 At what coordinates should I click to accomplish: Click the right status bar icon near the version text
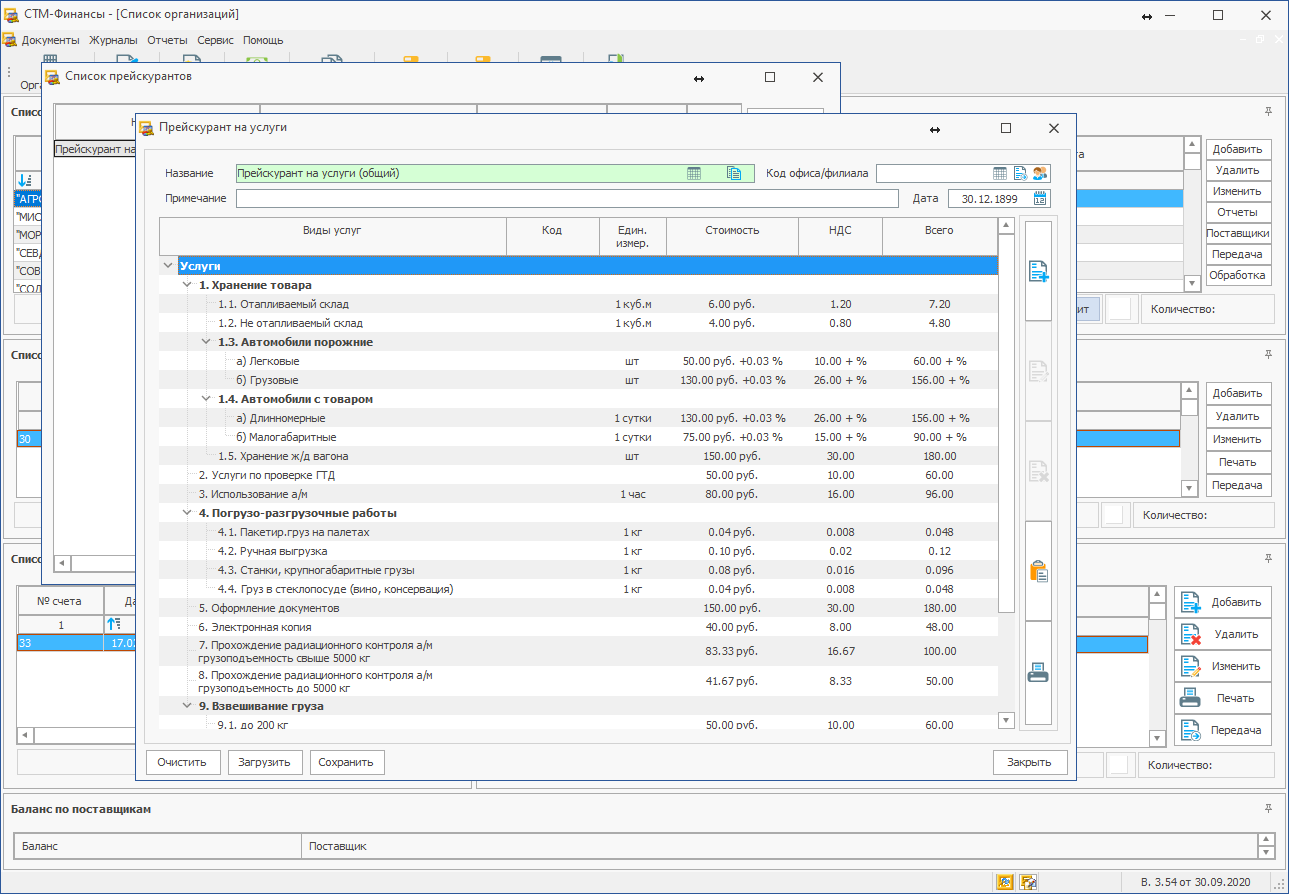pyautogui.click(x=1028, y=882)
